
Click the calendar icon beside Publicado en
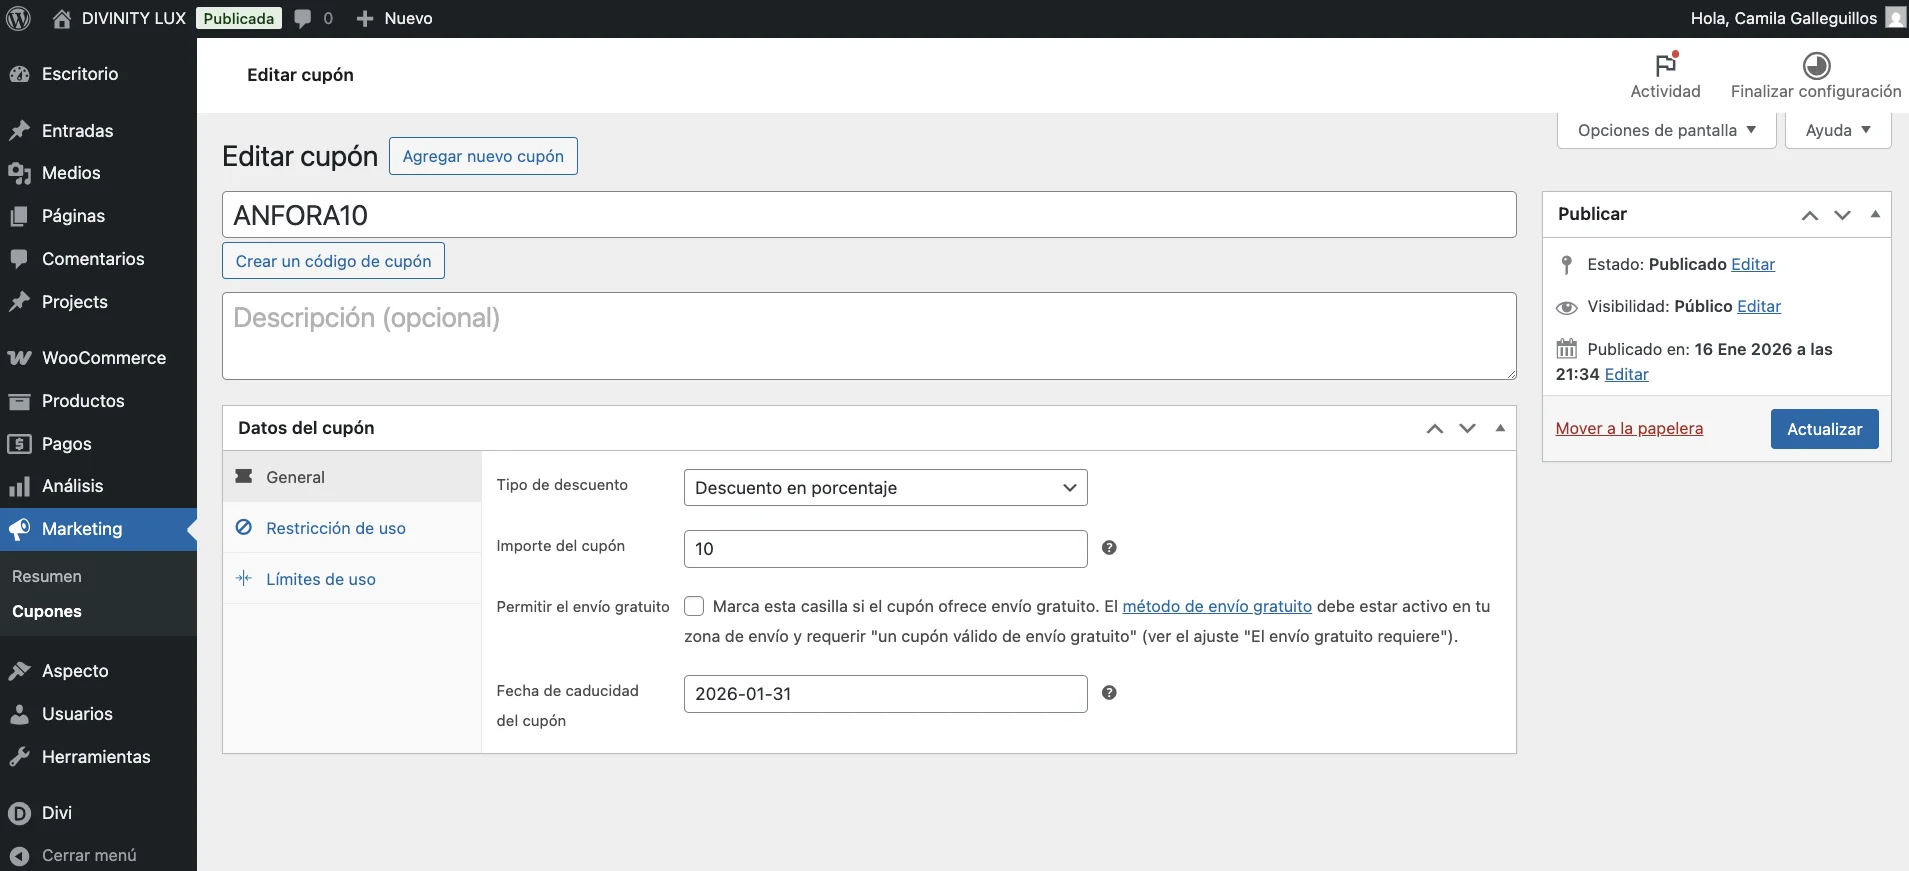[1567, 349]
